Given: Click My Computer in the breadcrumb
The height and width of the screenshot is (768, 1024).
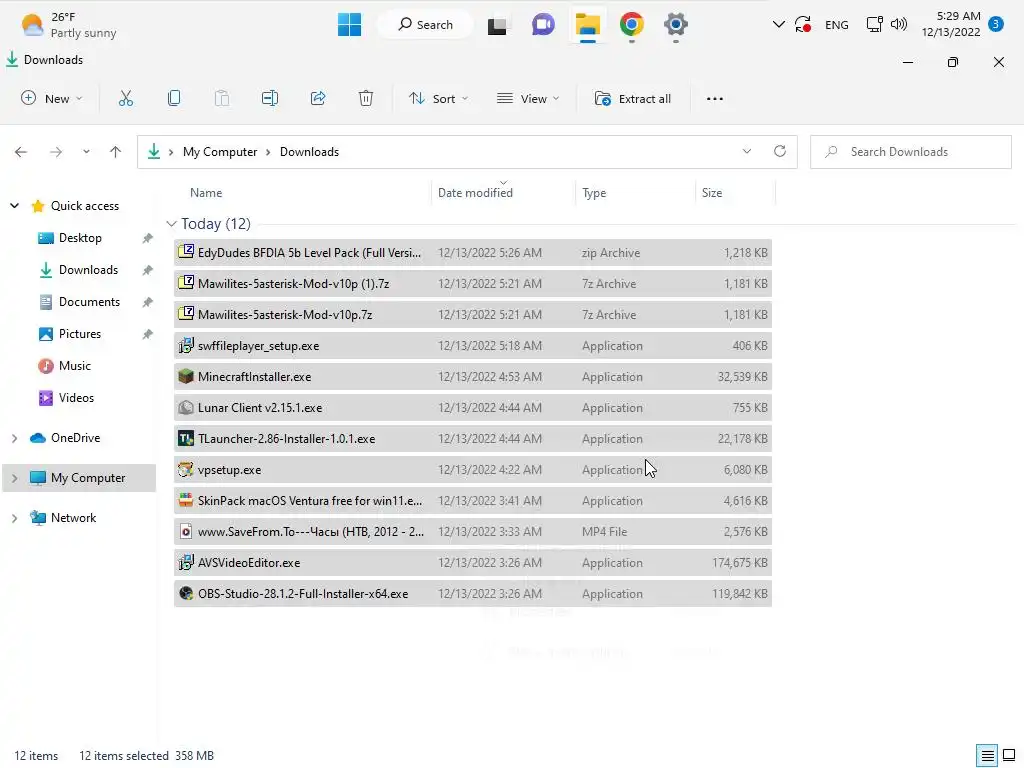Looking at the screenshot, I should point(220,152).
